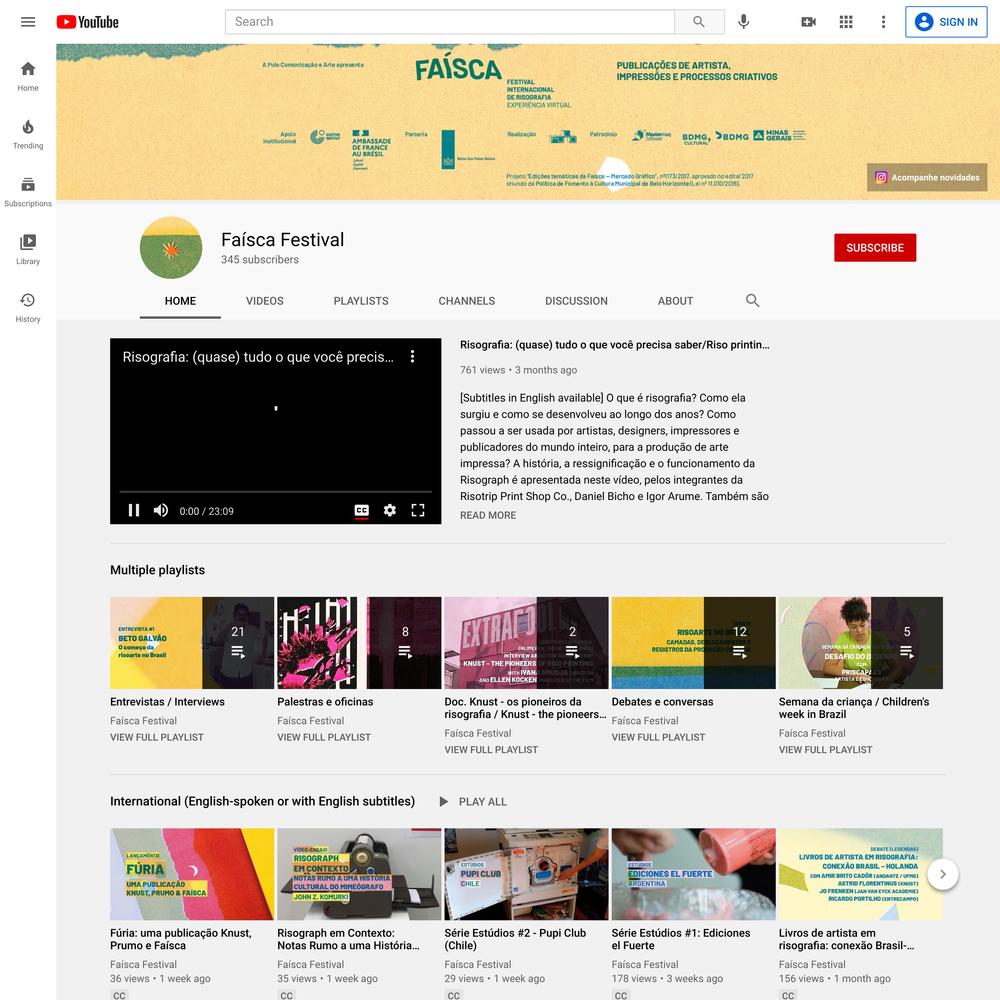Open the Fúria video thumbnail
This screenshot has width=1000, height=1000.
tap(192, 874)
